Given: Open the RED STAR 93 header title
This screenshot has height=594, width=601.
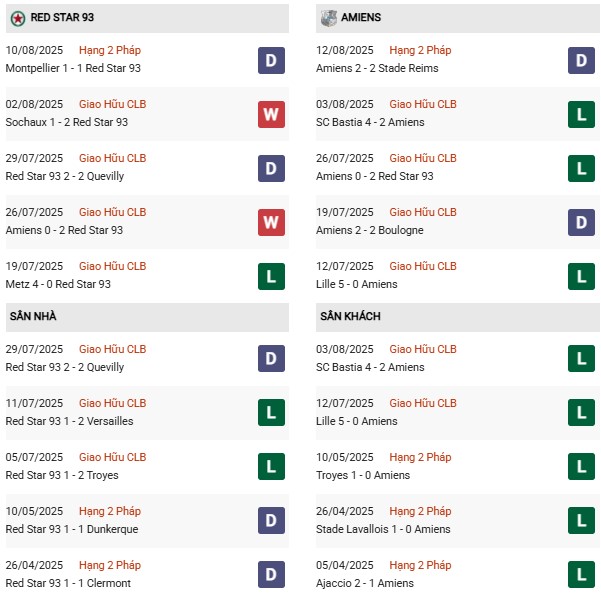Looking at the screenshot, I should pyautogui.click(x=62, y=18).
